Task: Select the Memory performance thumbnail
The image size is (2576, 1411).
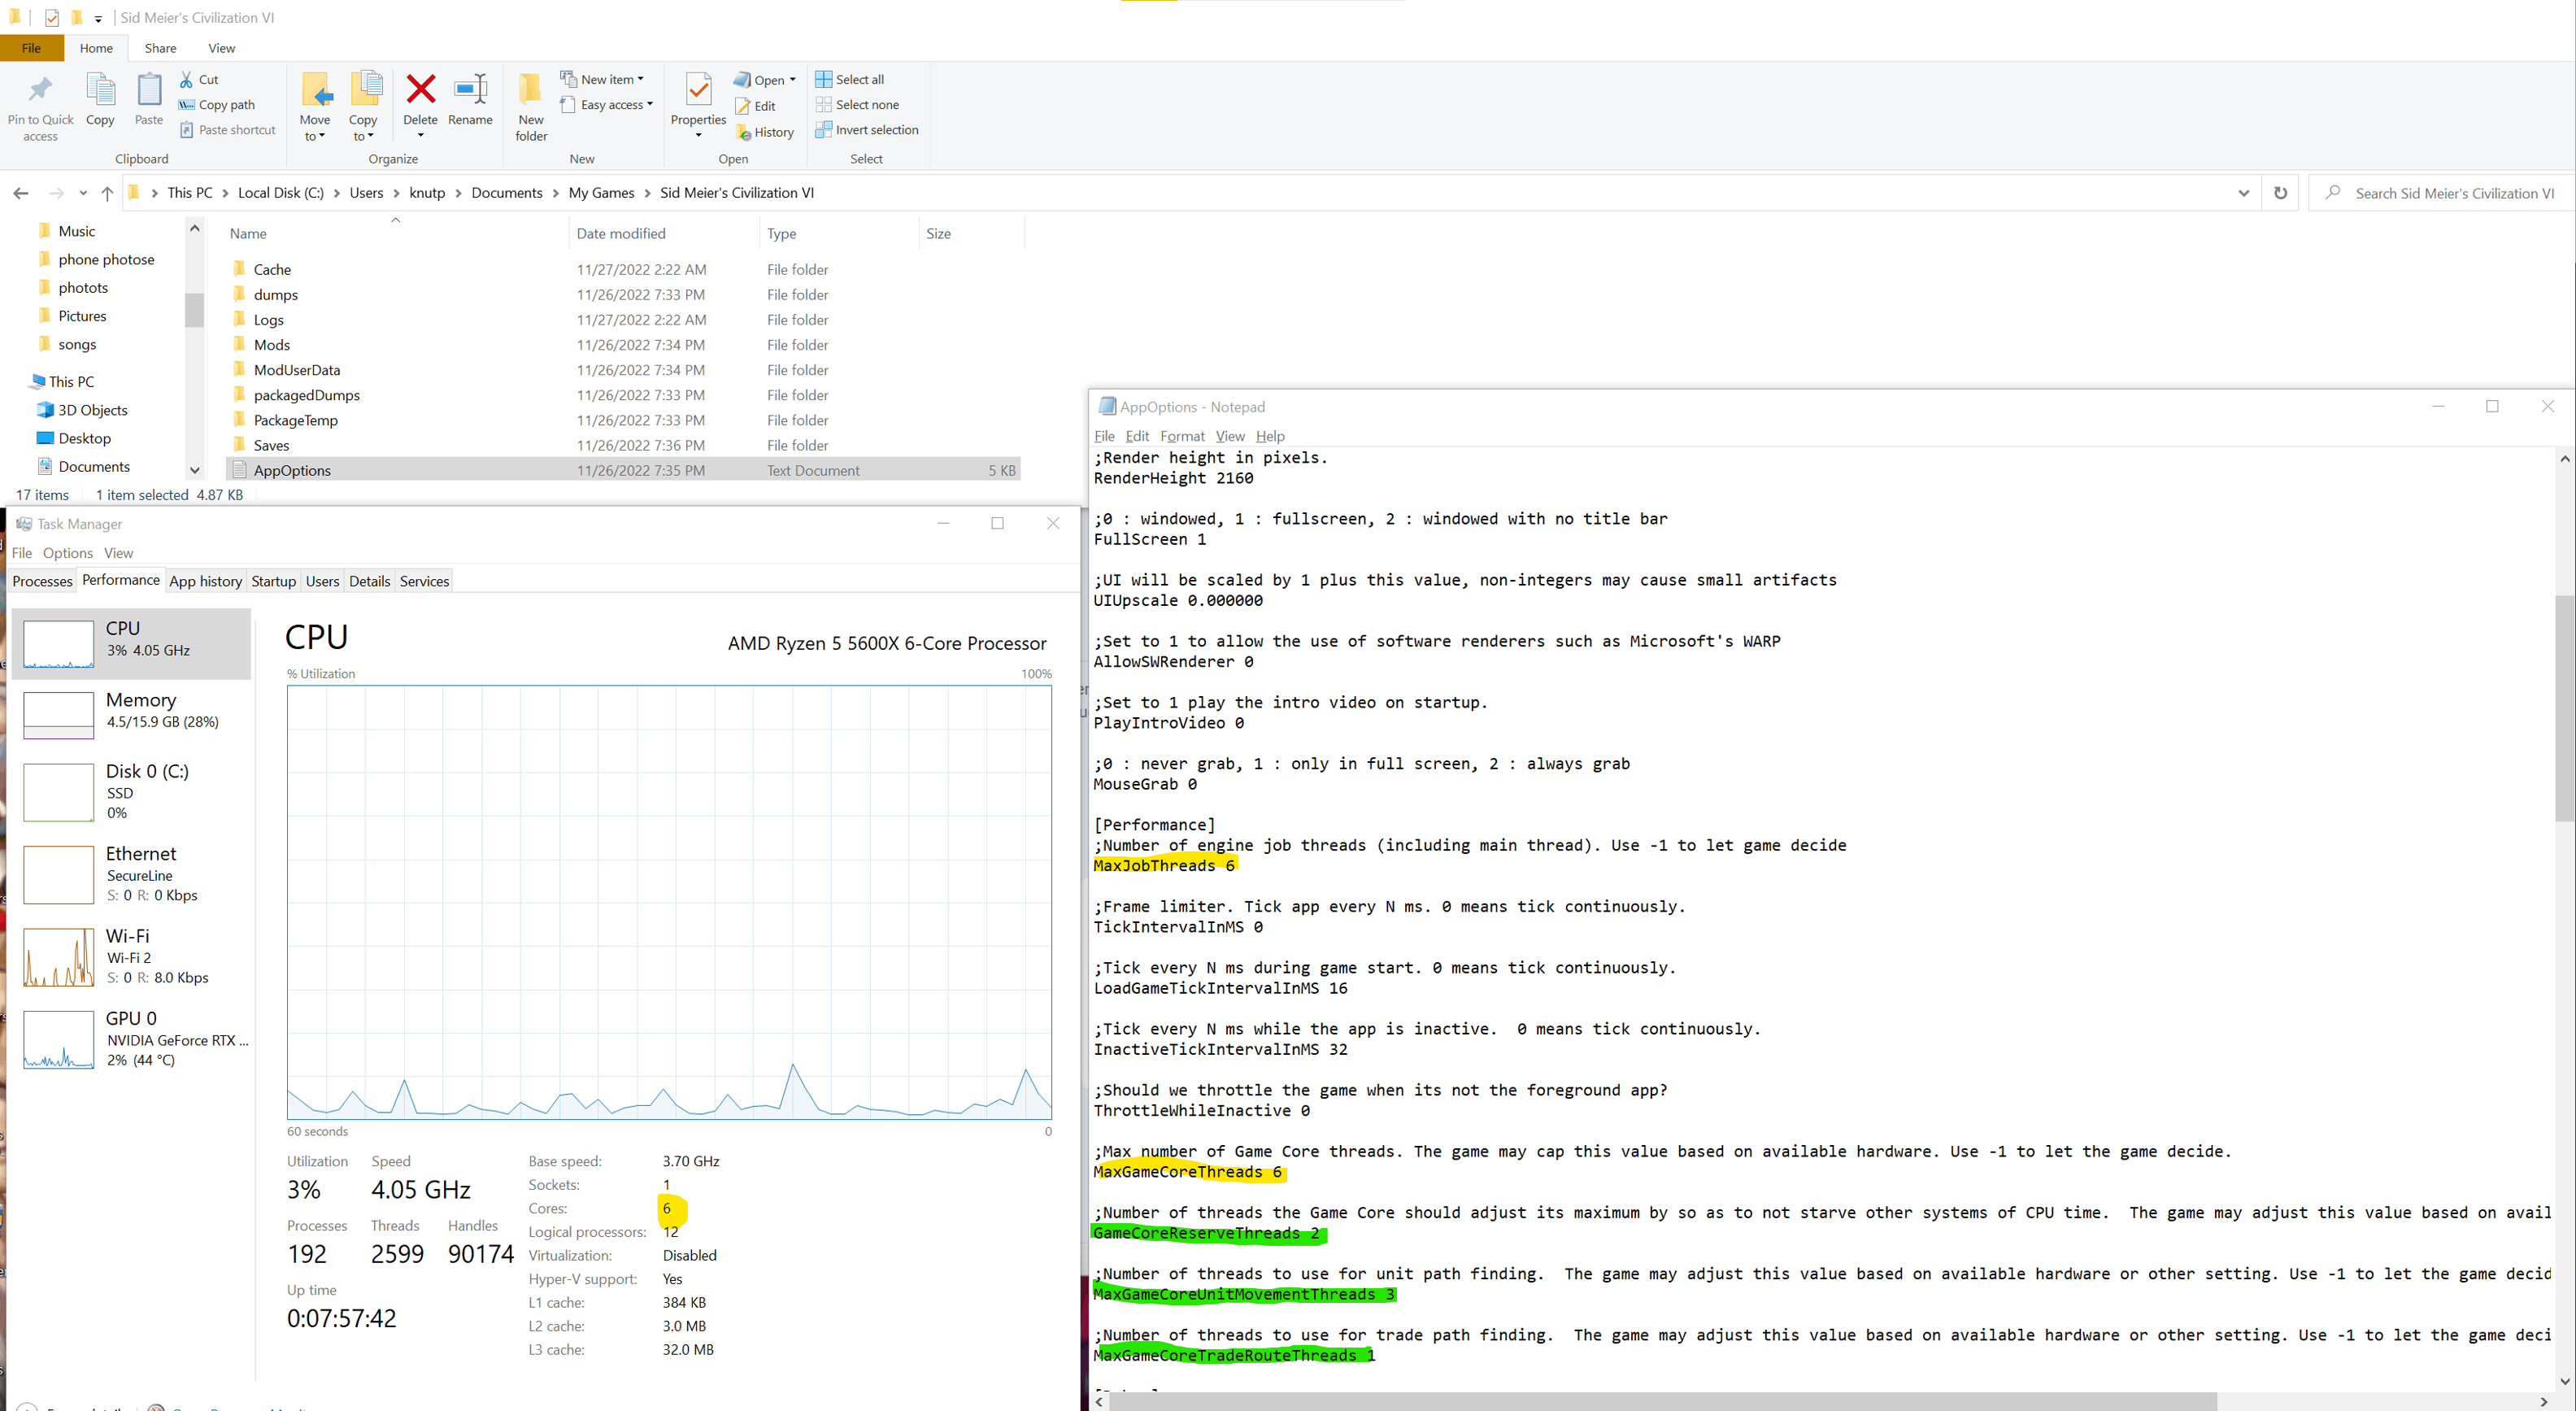Action: (59, 714)
